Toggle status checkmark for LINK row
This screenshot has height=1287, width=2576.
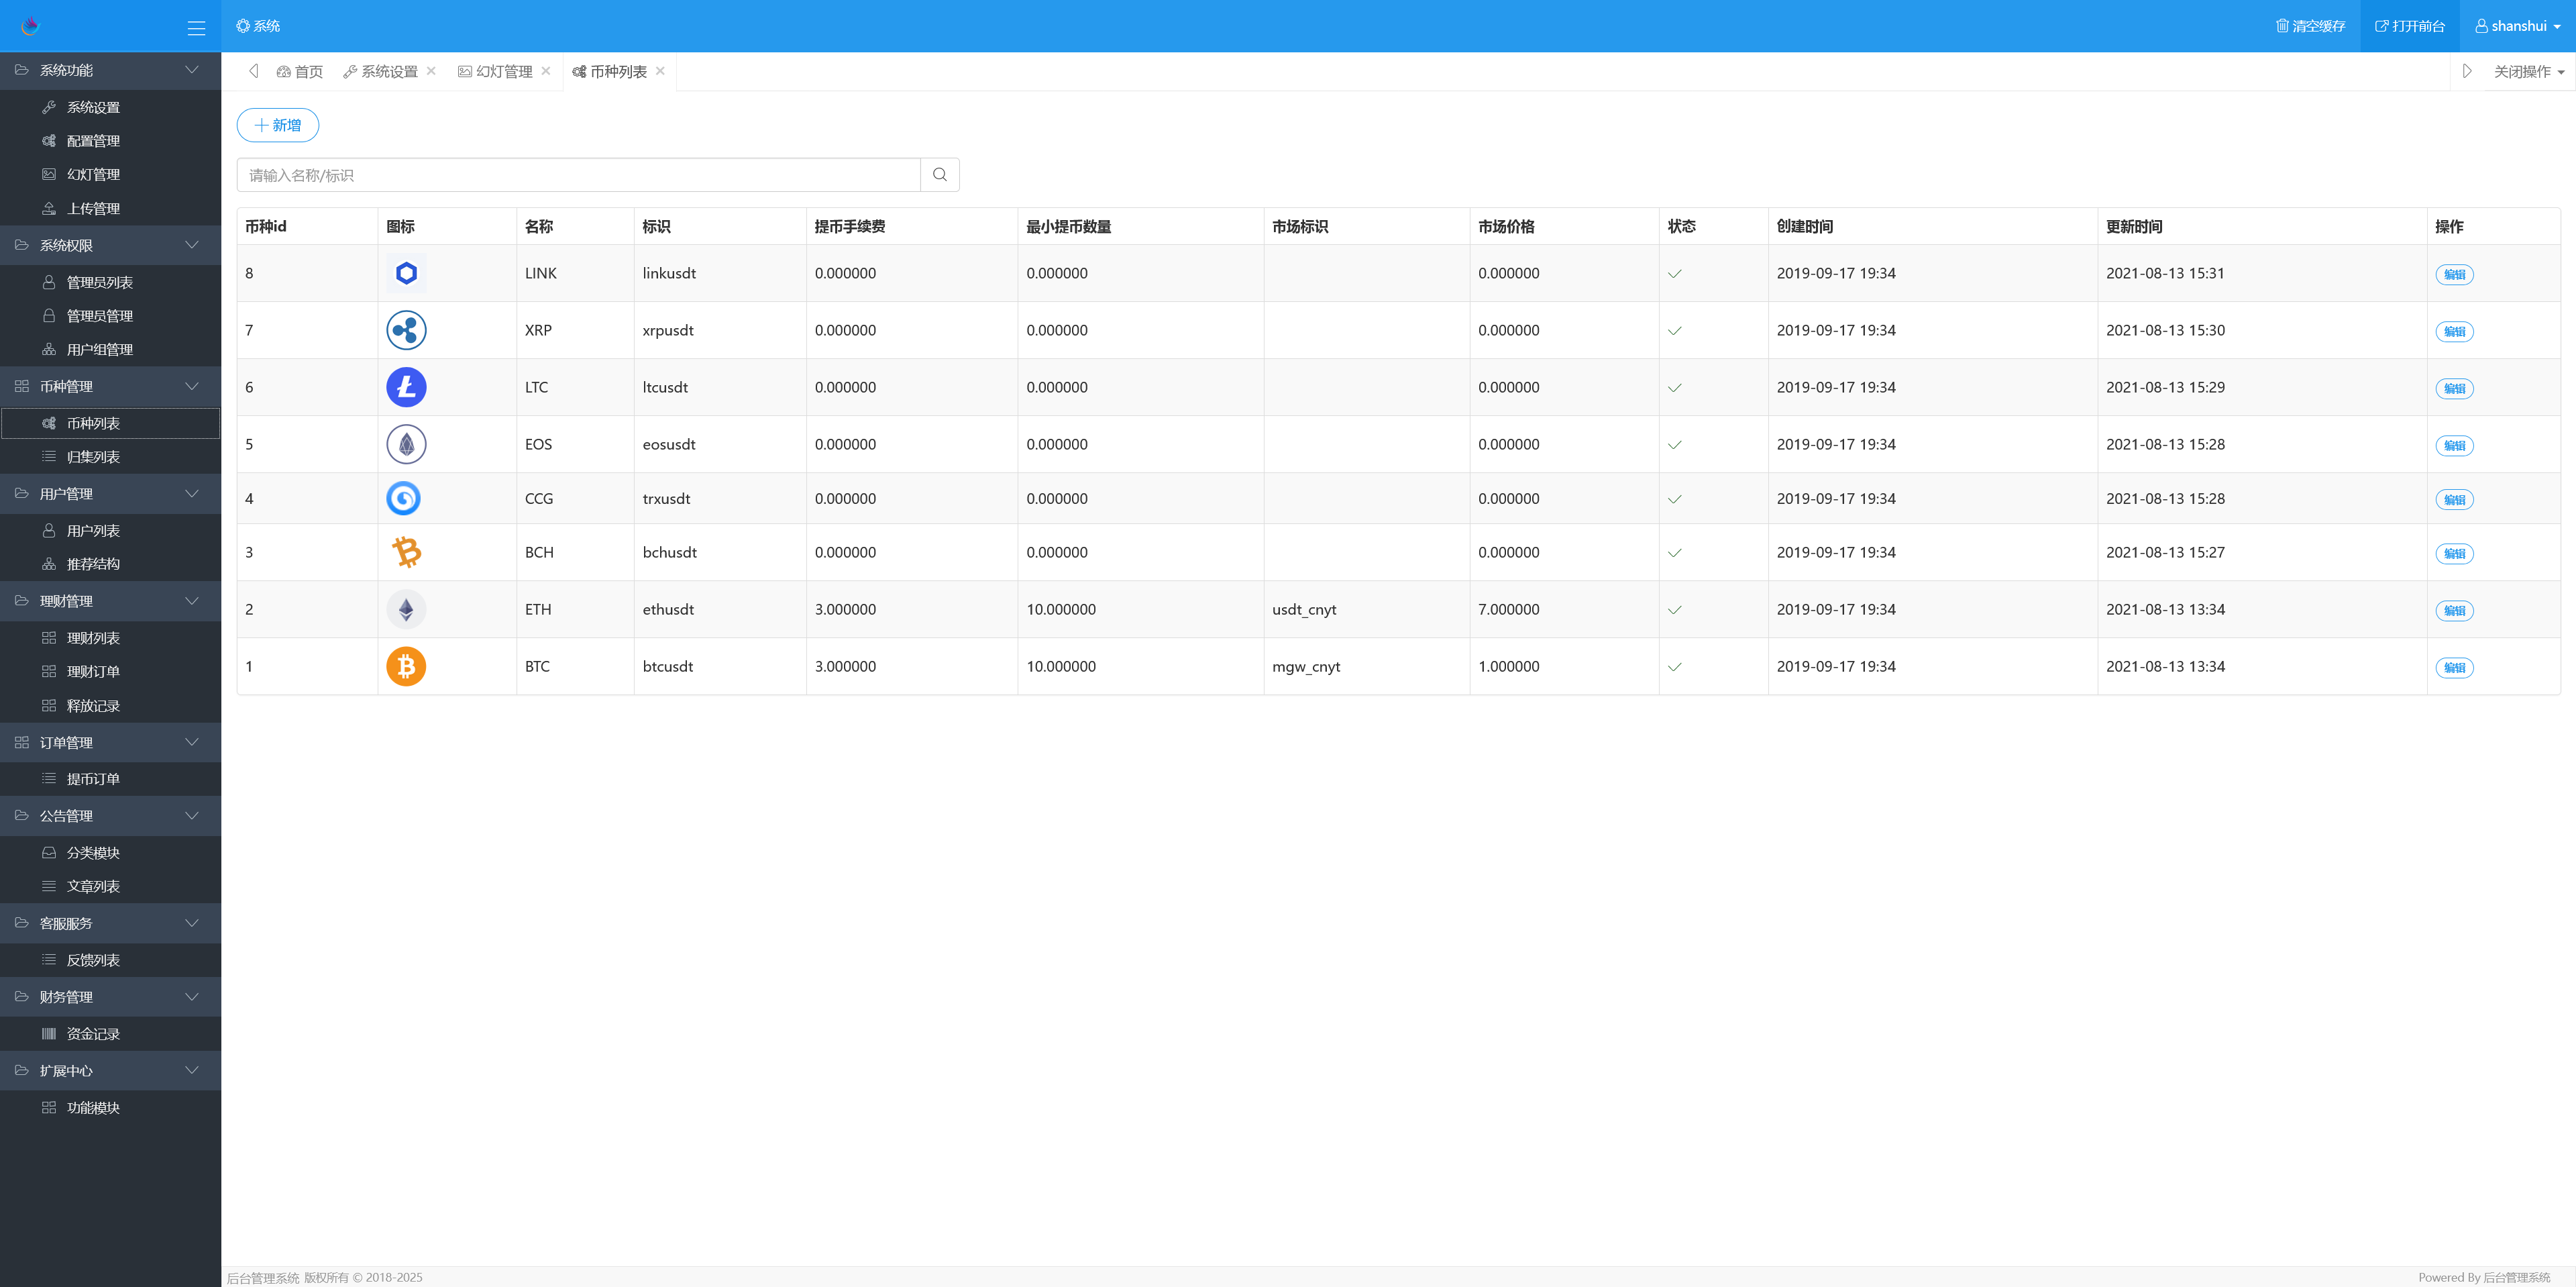1674,274
